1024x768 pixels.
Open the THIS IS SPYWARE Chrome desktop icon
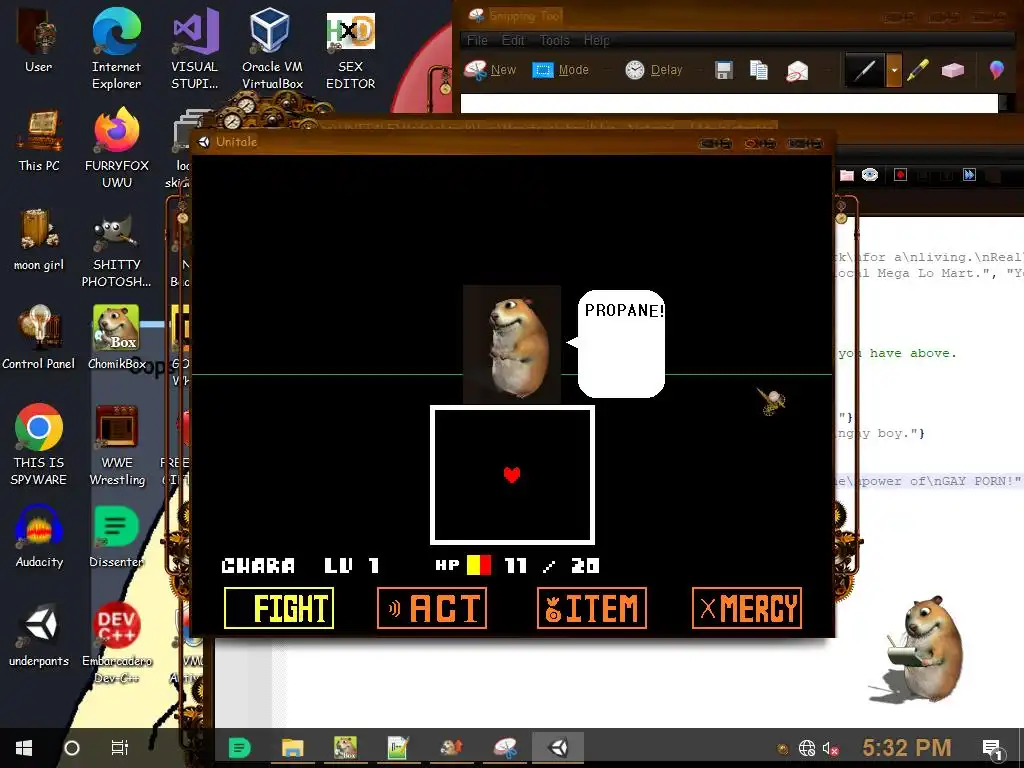tap(39, 444)
